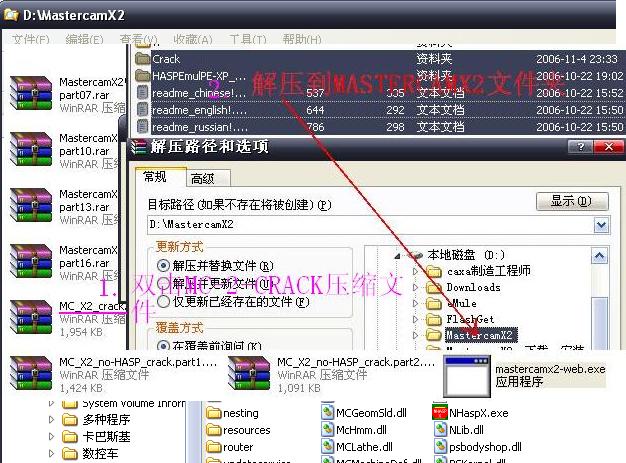This screenshot has width=626, height=463.
Task: Select the mastercamx2-web.exe application icon
Action: [x=467, y=376]
